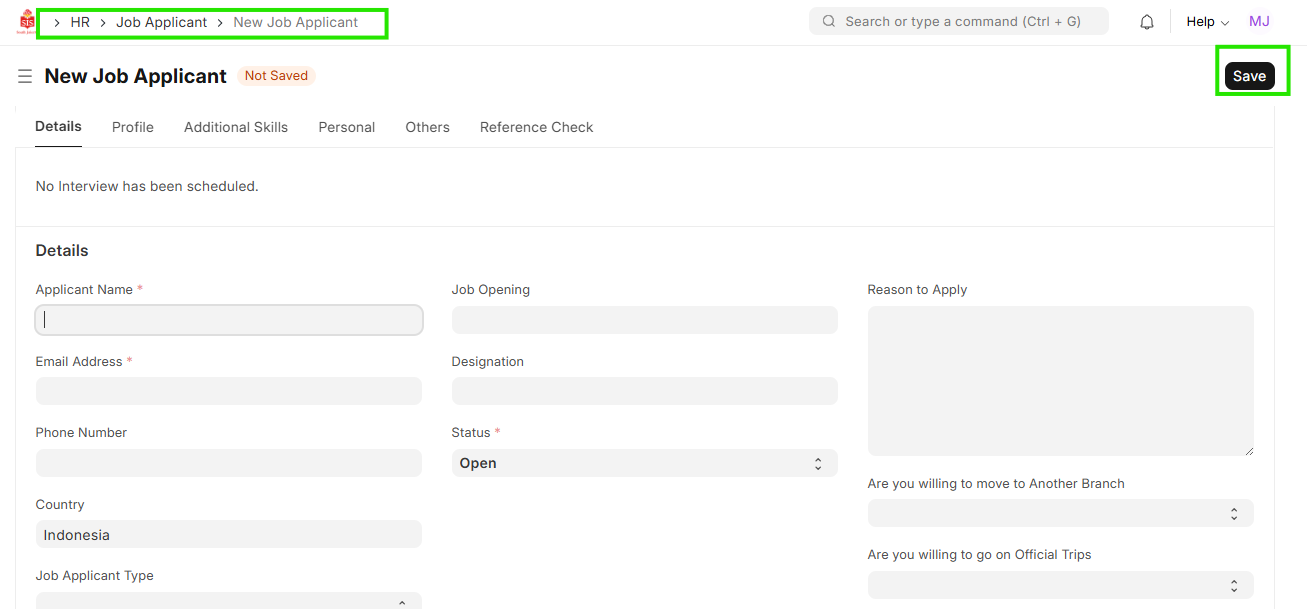This screenshot has height=609, width=1307.
Task: Select the Personal tab
Action: point(347,127)
